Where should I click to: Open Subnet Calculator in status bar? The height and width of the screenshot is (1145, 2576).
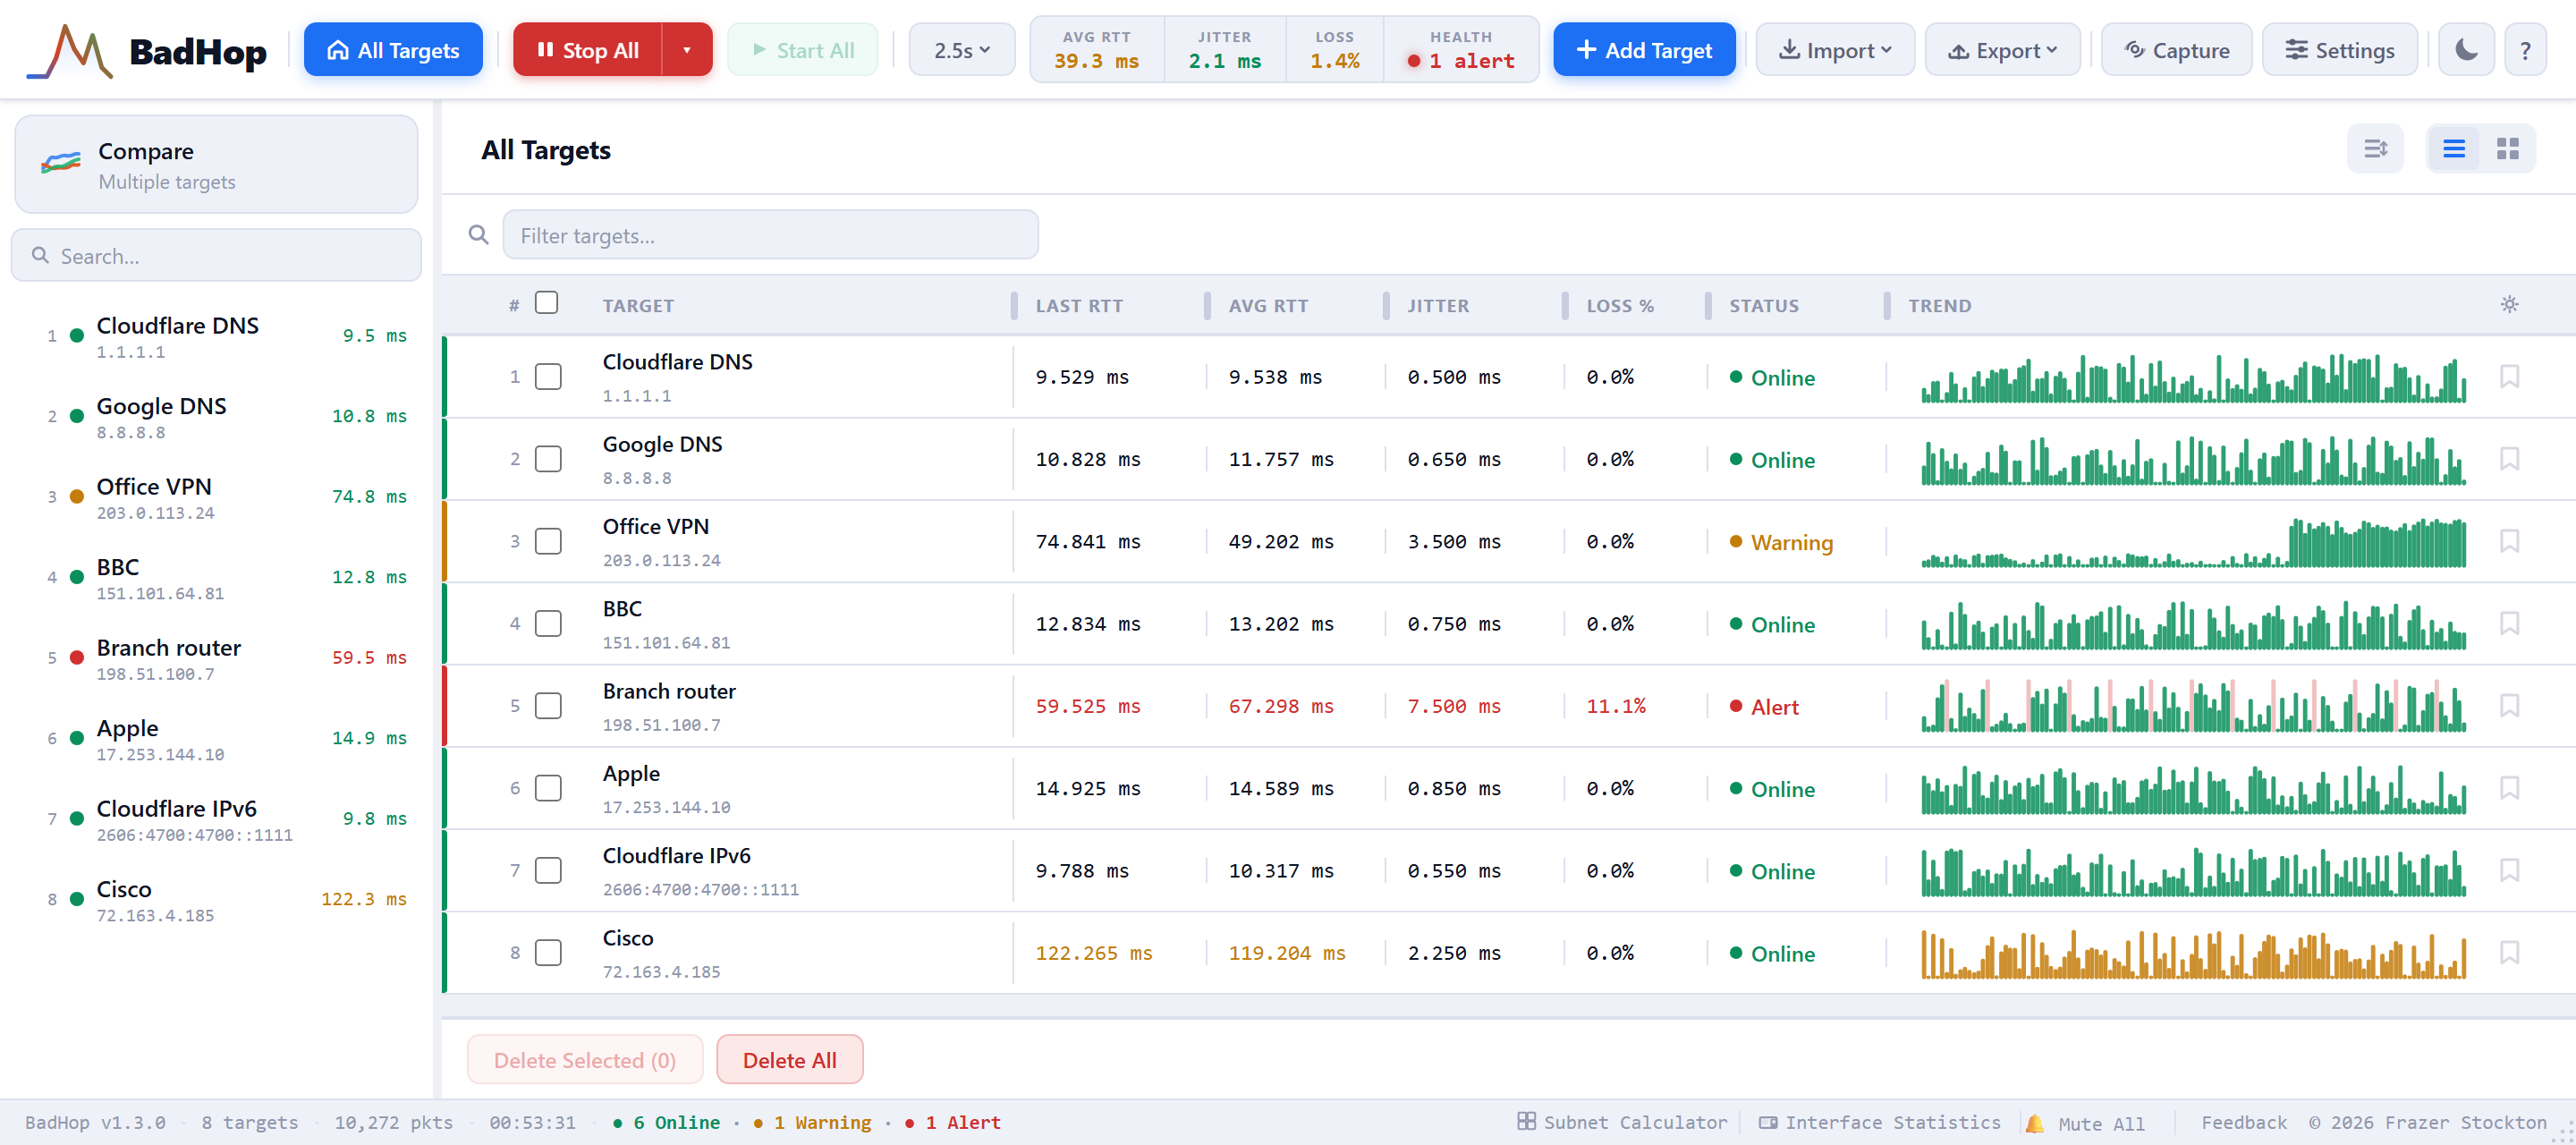coord(1622,1122)
